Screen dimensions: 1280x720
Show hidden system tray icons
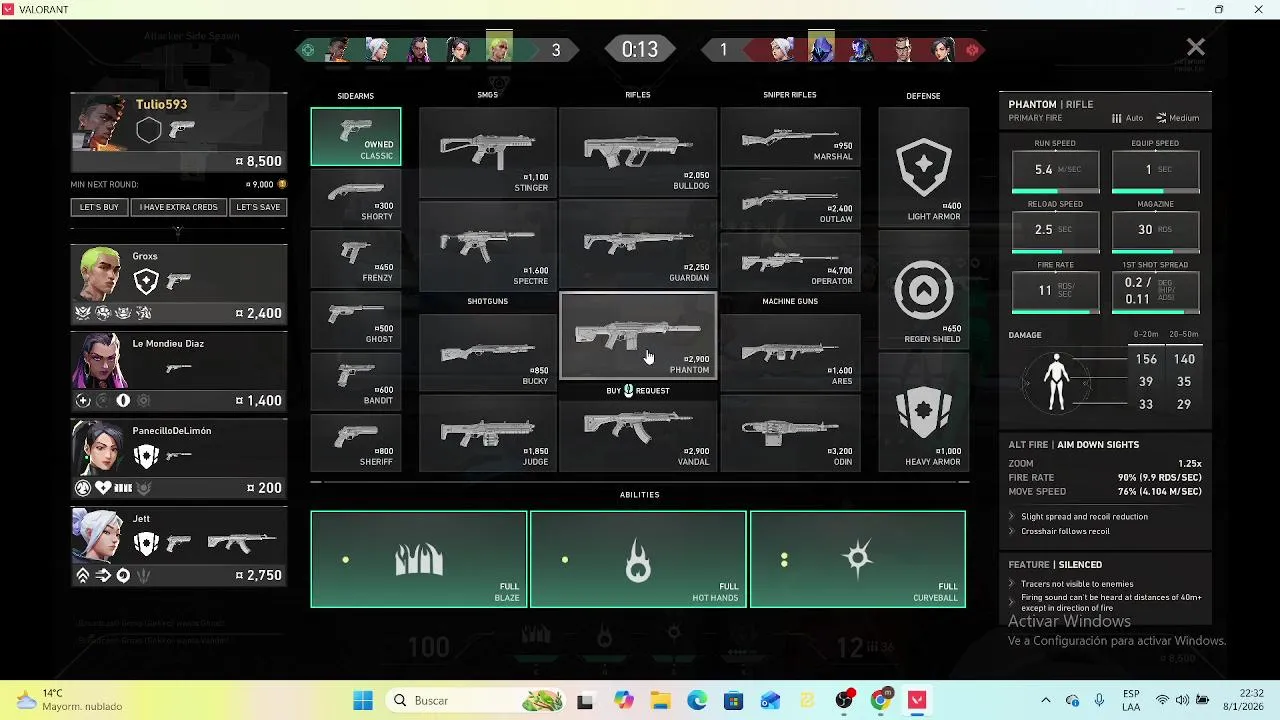[1045, 700]
